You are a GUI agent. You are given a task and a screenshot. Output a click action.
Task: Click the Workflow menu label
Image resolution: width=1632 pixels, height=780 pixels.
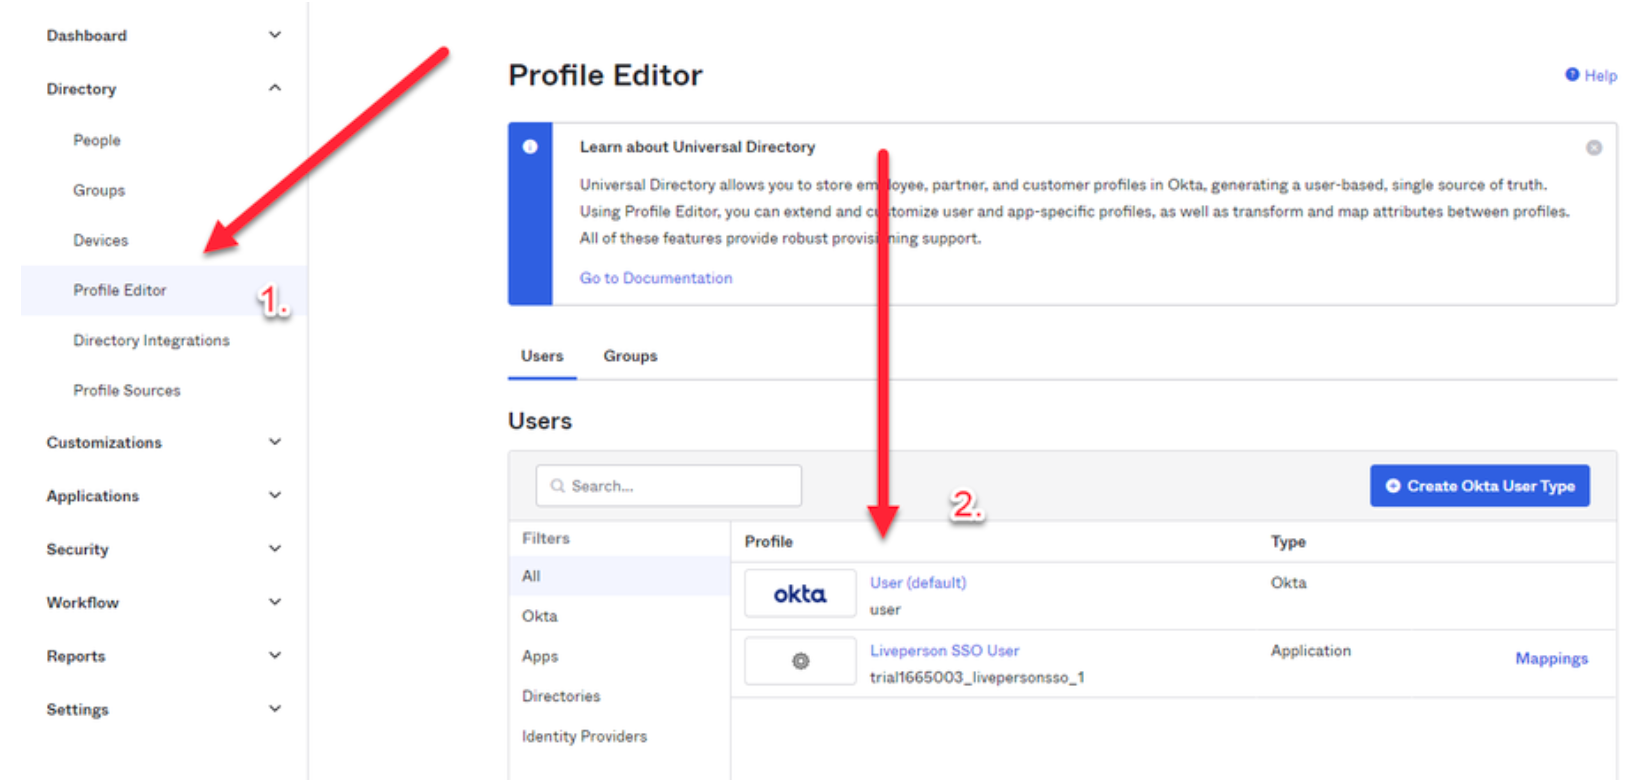(x=82, y=602)
